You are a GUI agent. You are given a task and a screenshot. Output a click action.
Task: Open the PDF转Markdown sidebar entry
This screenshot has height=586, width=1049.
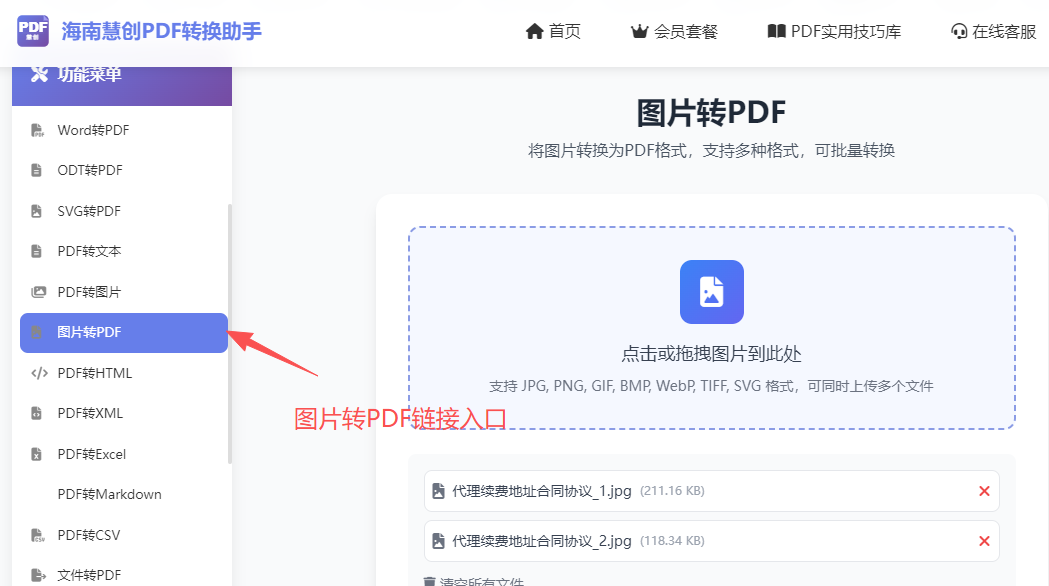click(x=124, y=494)
